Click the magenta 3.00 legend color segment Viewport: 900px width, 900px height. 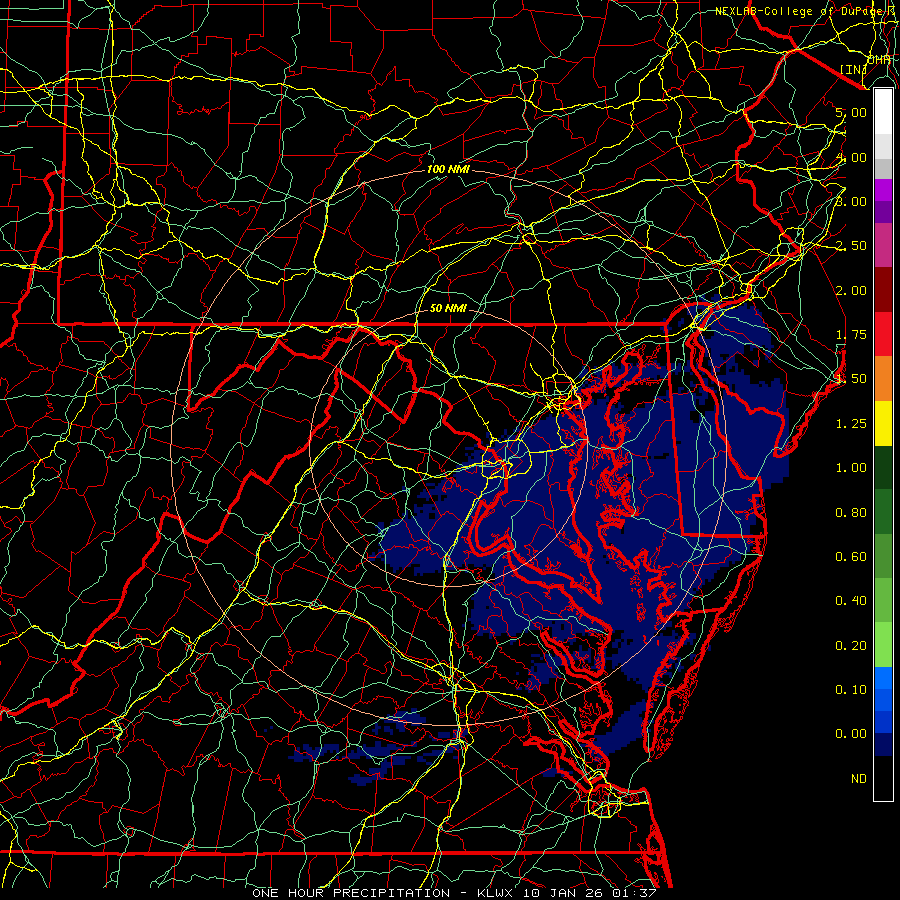click(x=883, y=190)
